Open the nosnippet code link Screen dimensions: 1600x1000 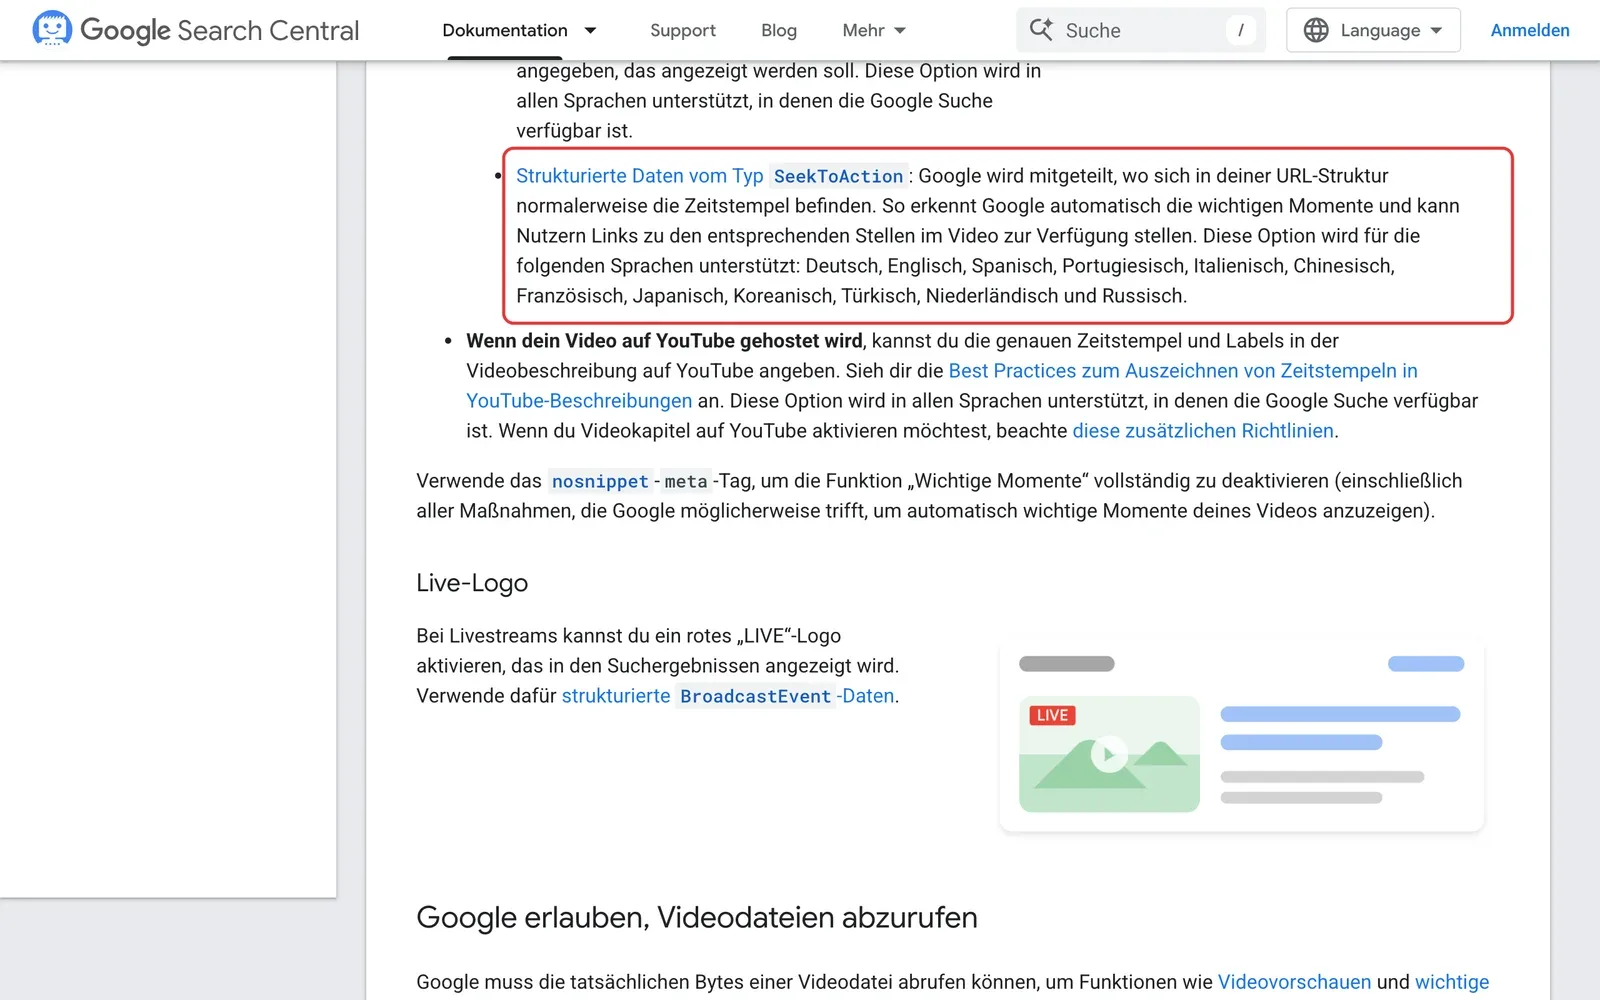600,481
